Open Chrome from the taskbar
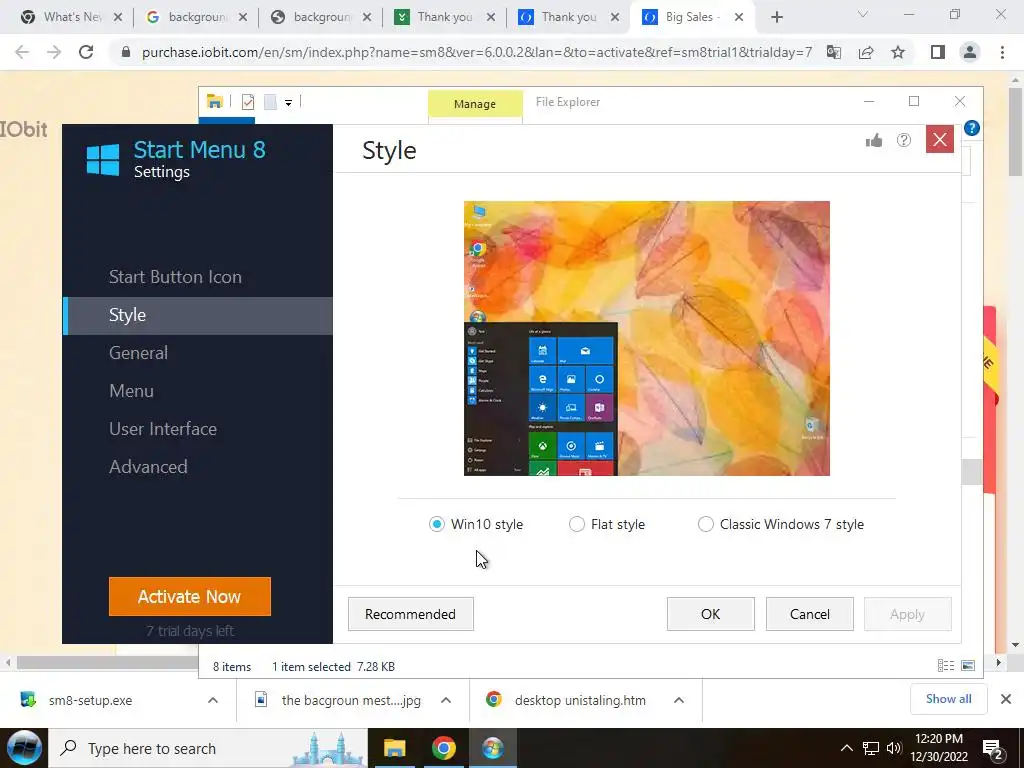This screenshot has width=1024, height=768. point(443,748)
